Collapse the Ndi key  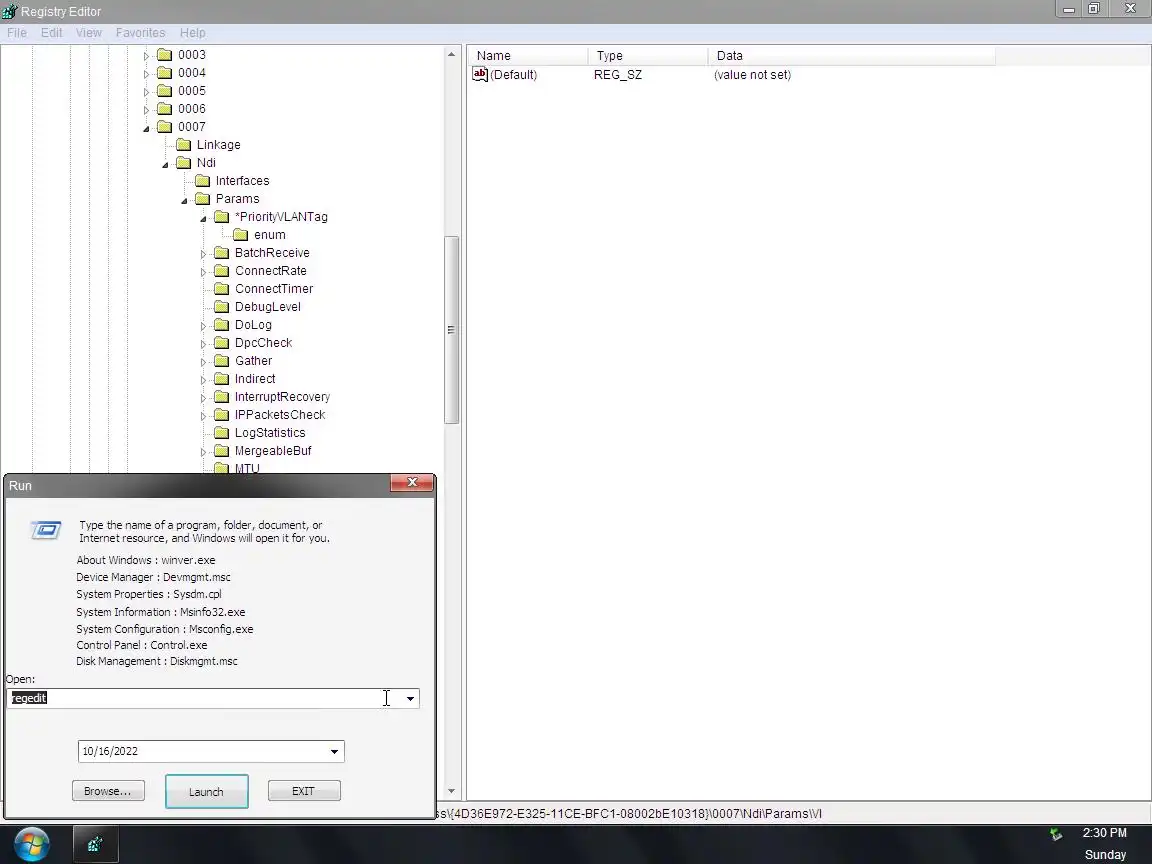165,165
